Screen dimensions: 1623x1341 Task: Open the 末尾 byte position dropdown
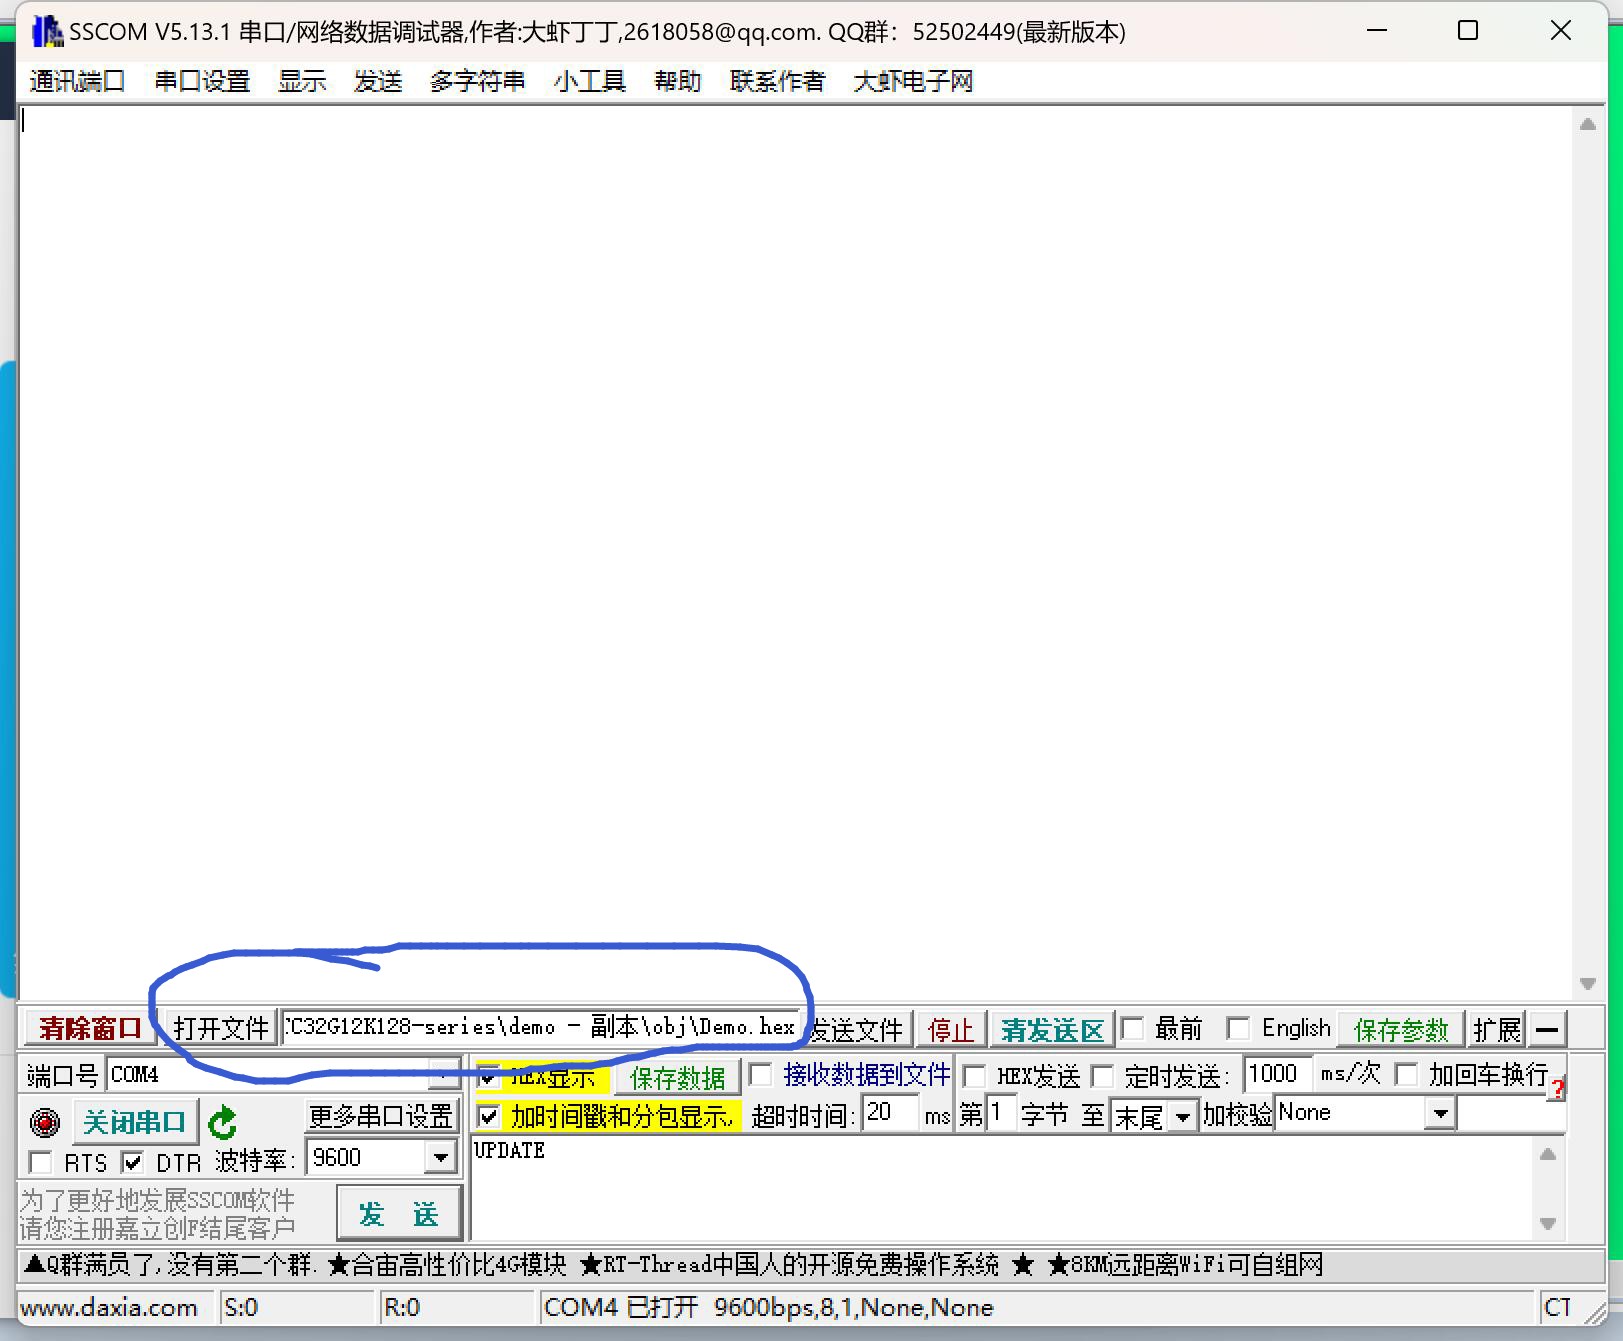pos(1183,1116)
